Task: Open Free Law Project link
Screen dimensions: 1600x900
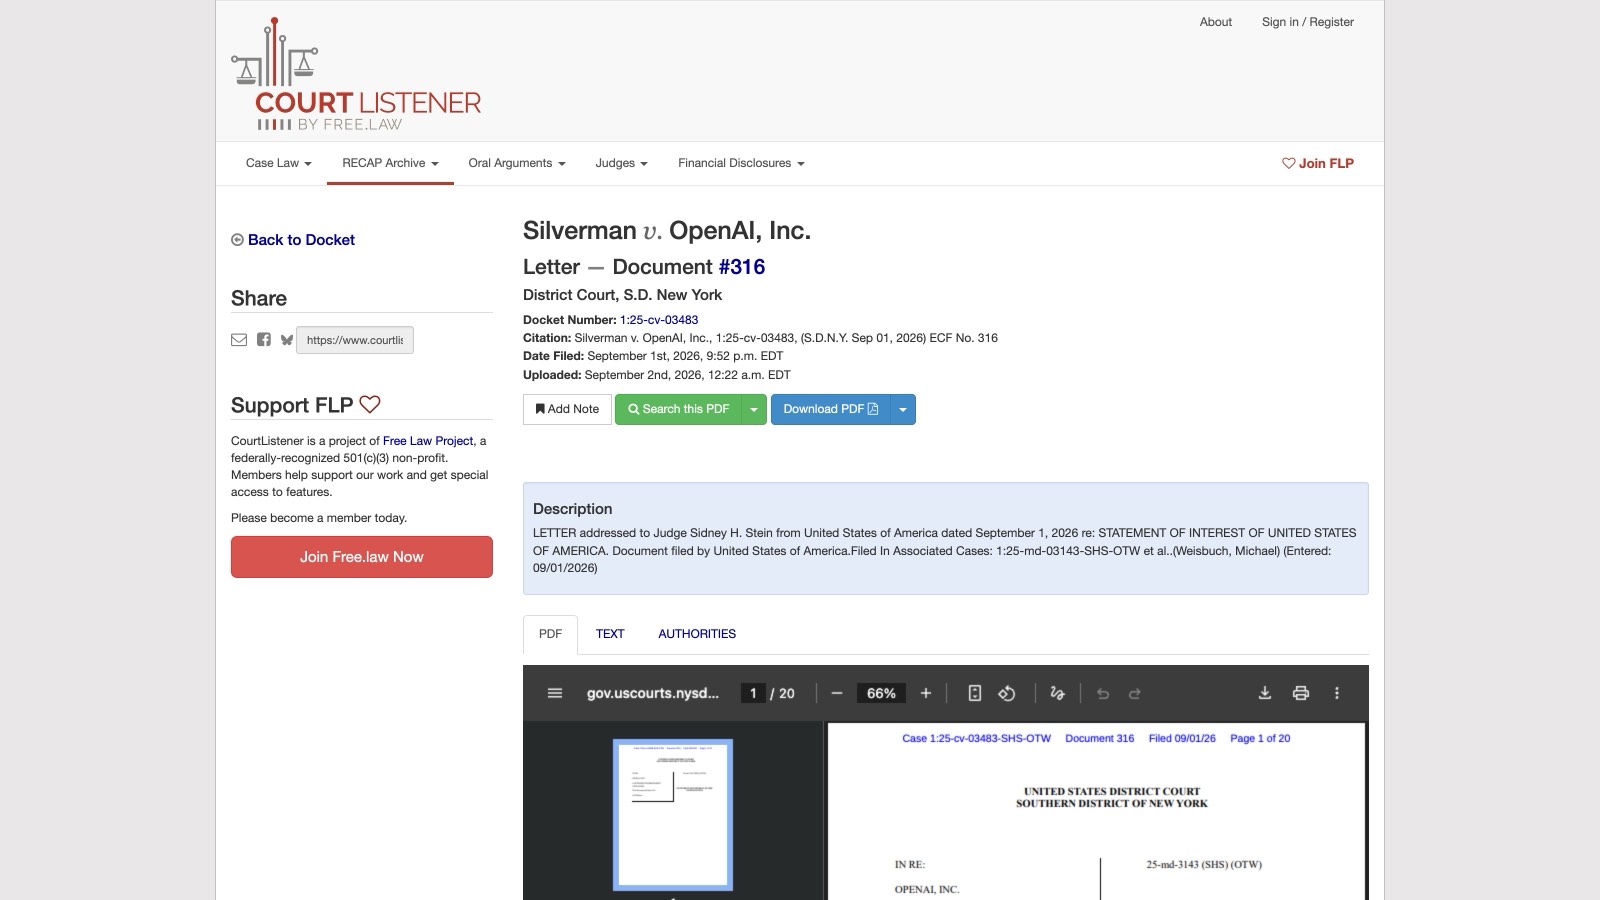Action: click(x=428, y=441)
